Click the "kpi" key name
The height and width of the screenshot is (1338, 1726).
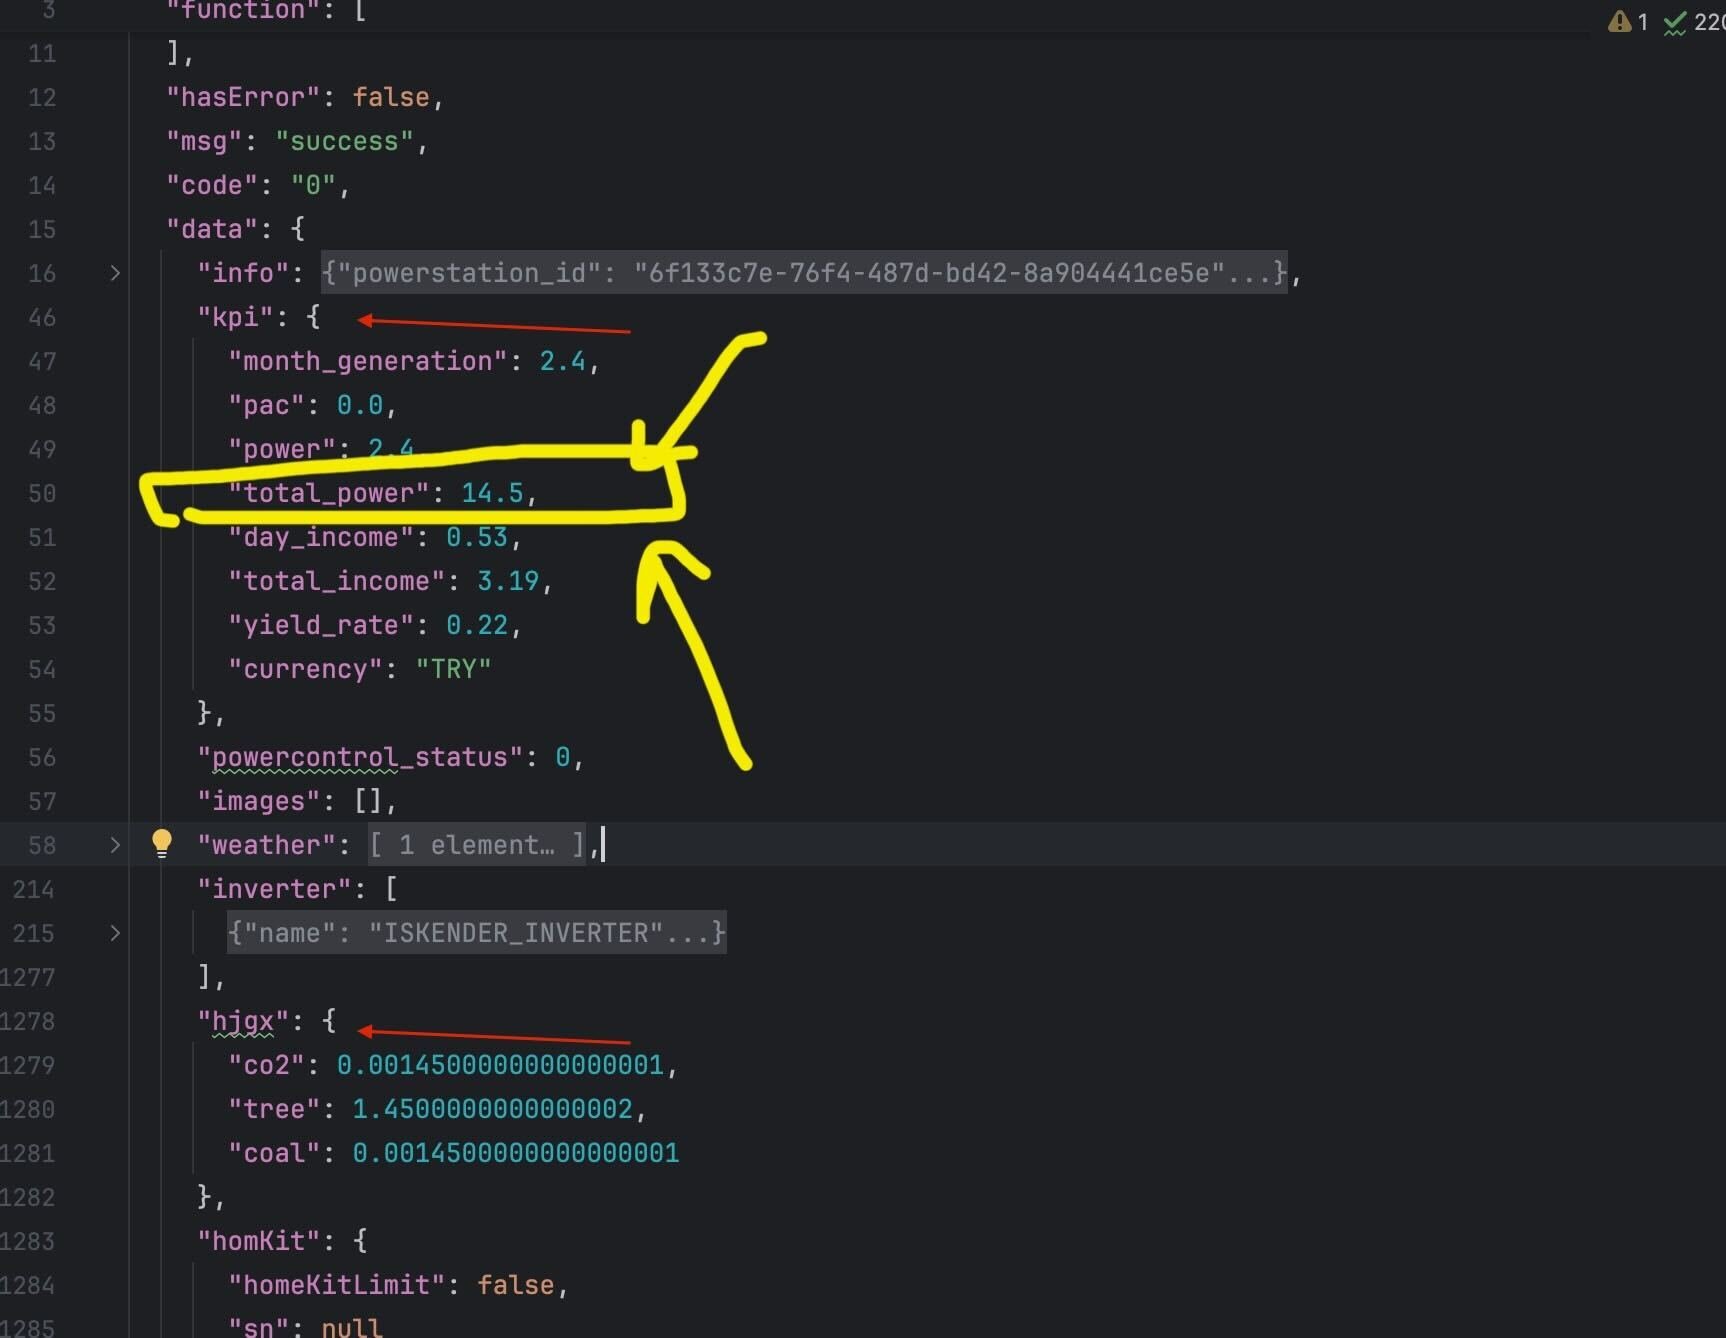[236, 317]
